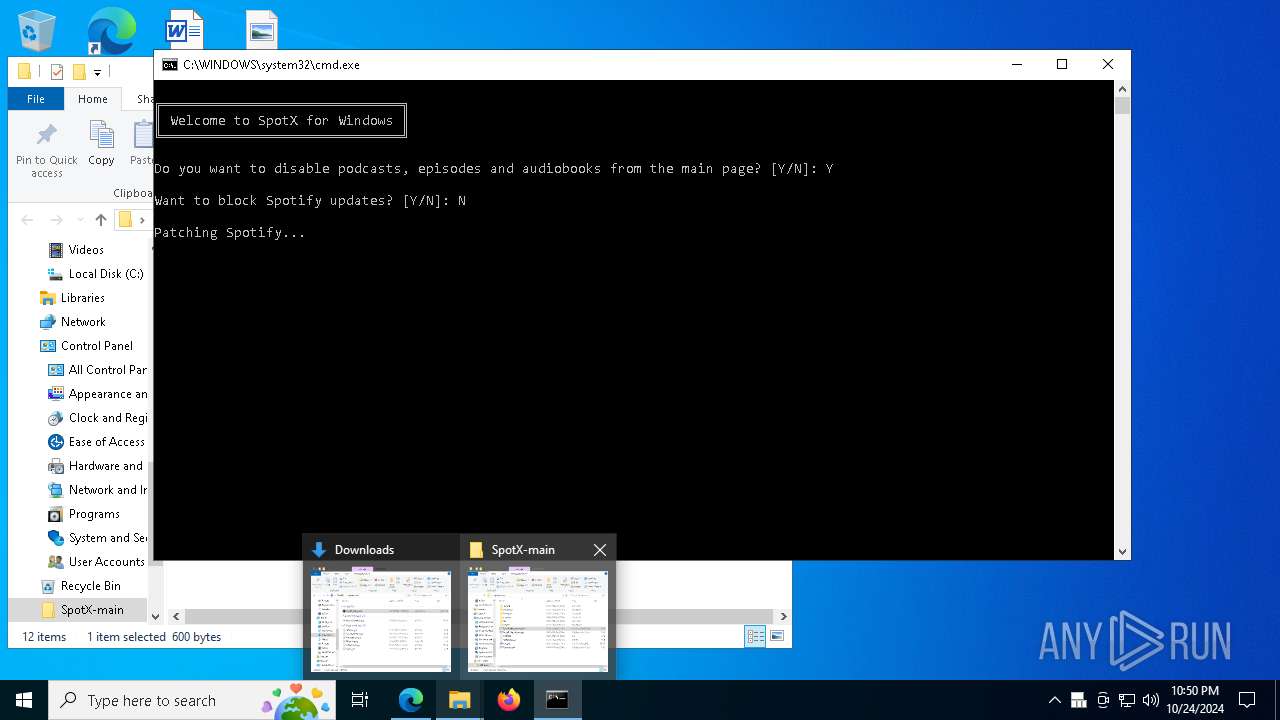Open the Windows Start menu
Image resolution: width=1280 pixels, height=720 pixels.
tap(24, 700)
